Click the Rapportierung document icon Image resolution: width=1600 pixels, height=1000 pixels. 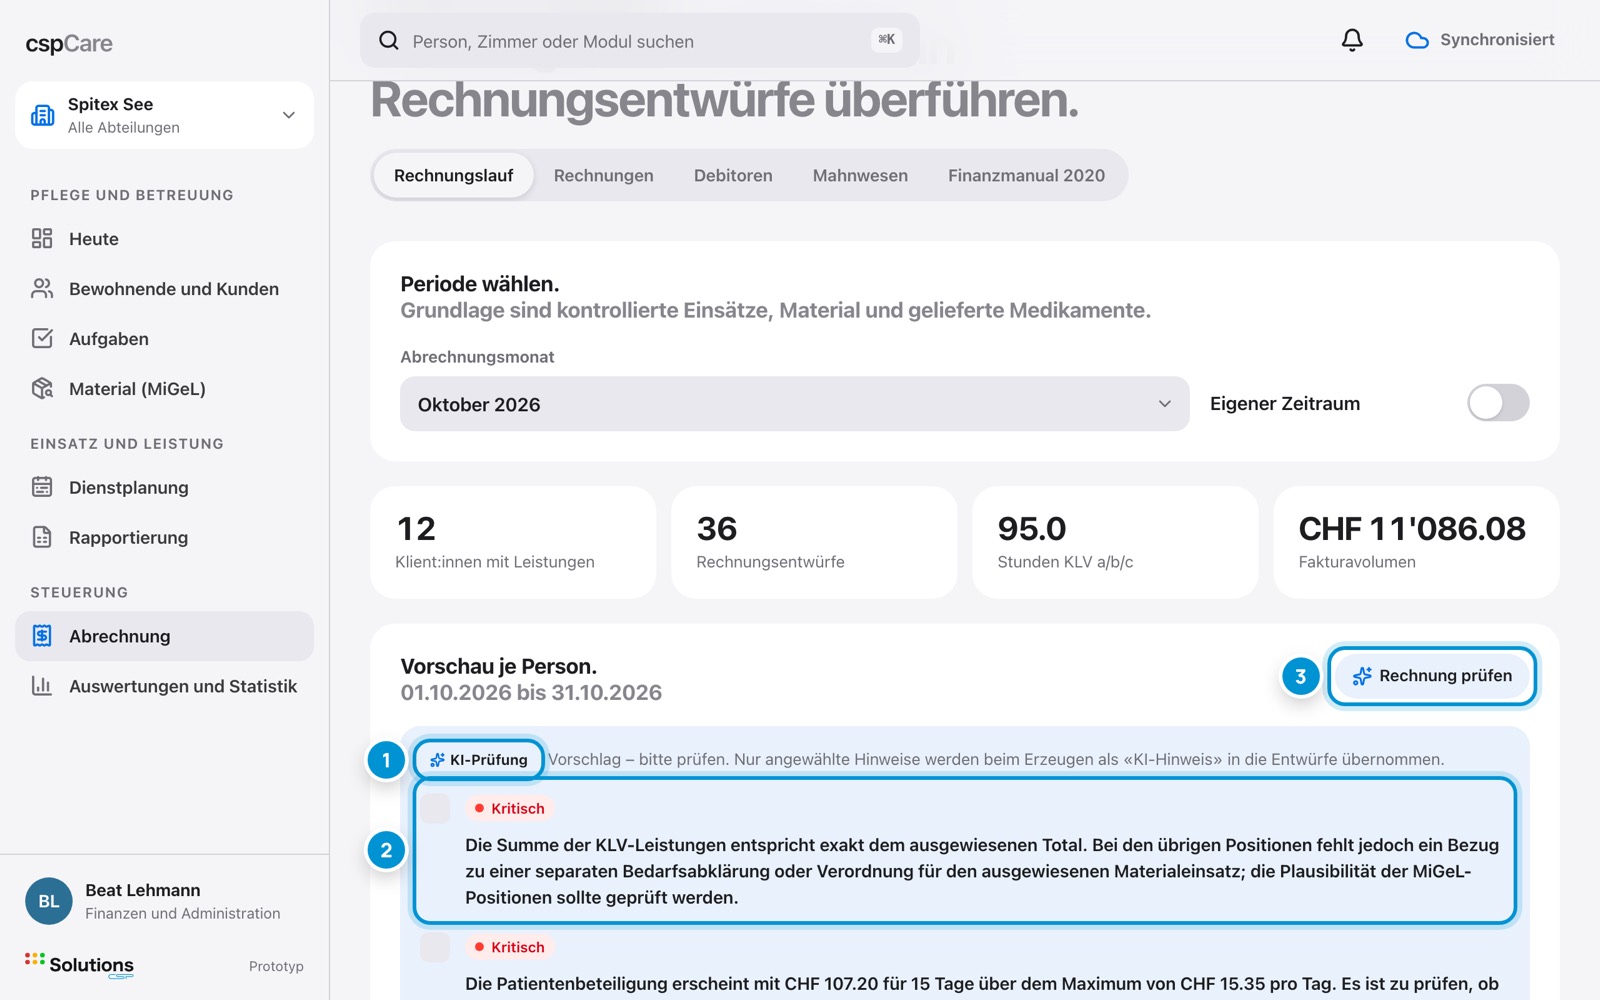point(42,537)
